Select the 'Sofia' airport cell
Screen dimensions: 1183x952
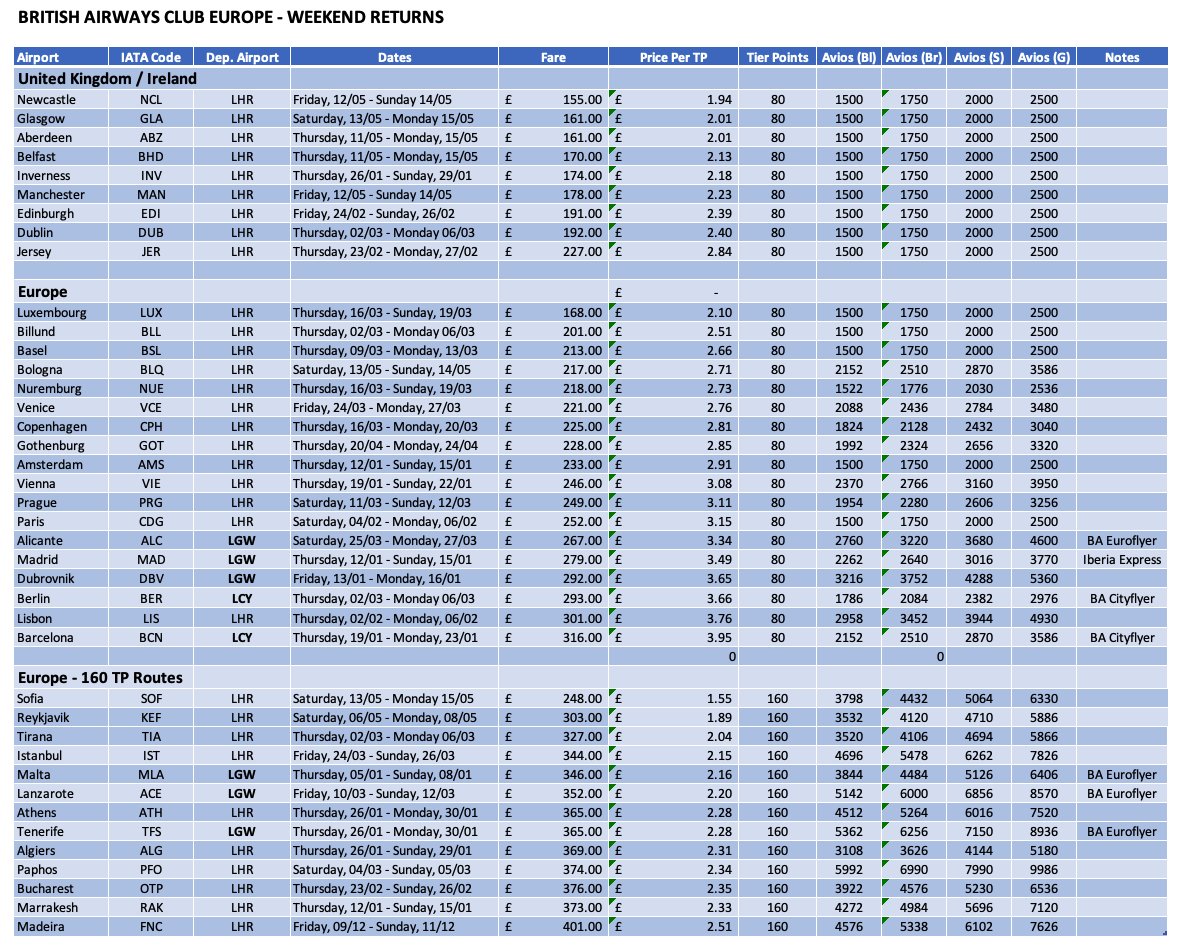tap(61, 699)
